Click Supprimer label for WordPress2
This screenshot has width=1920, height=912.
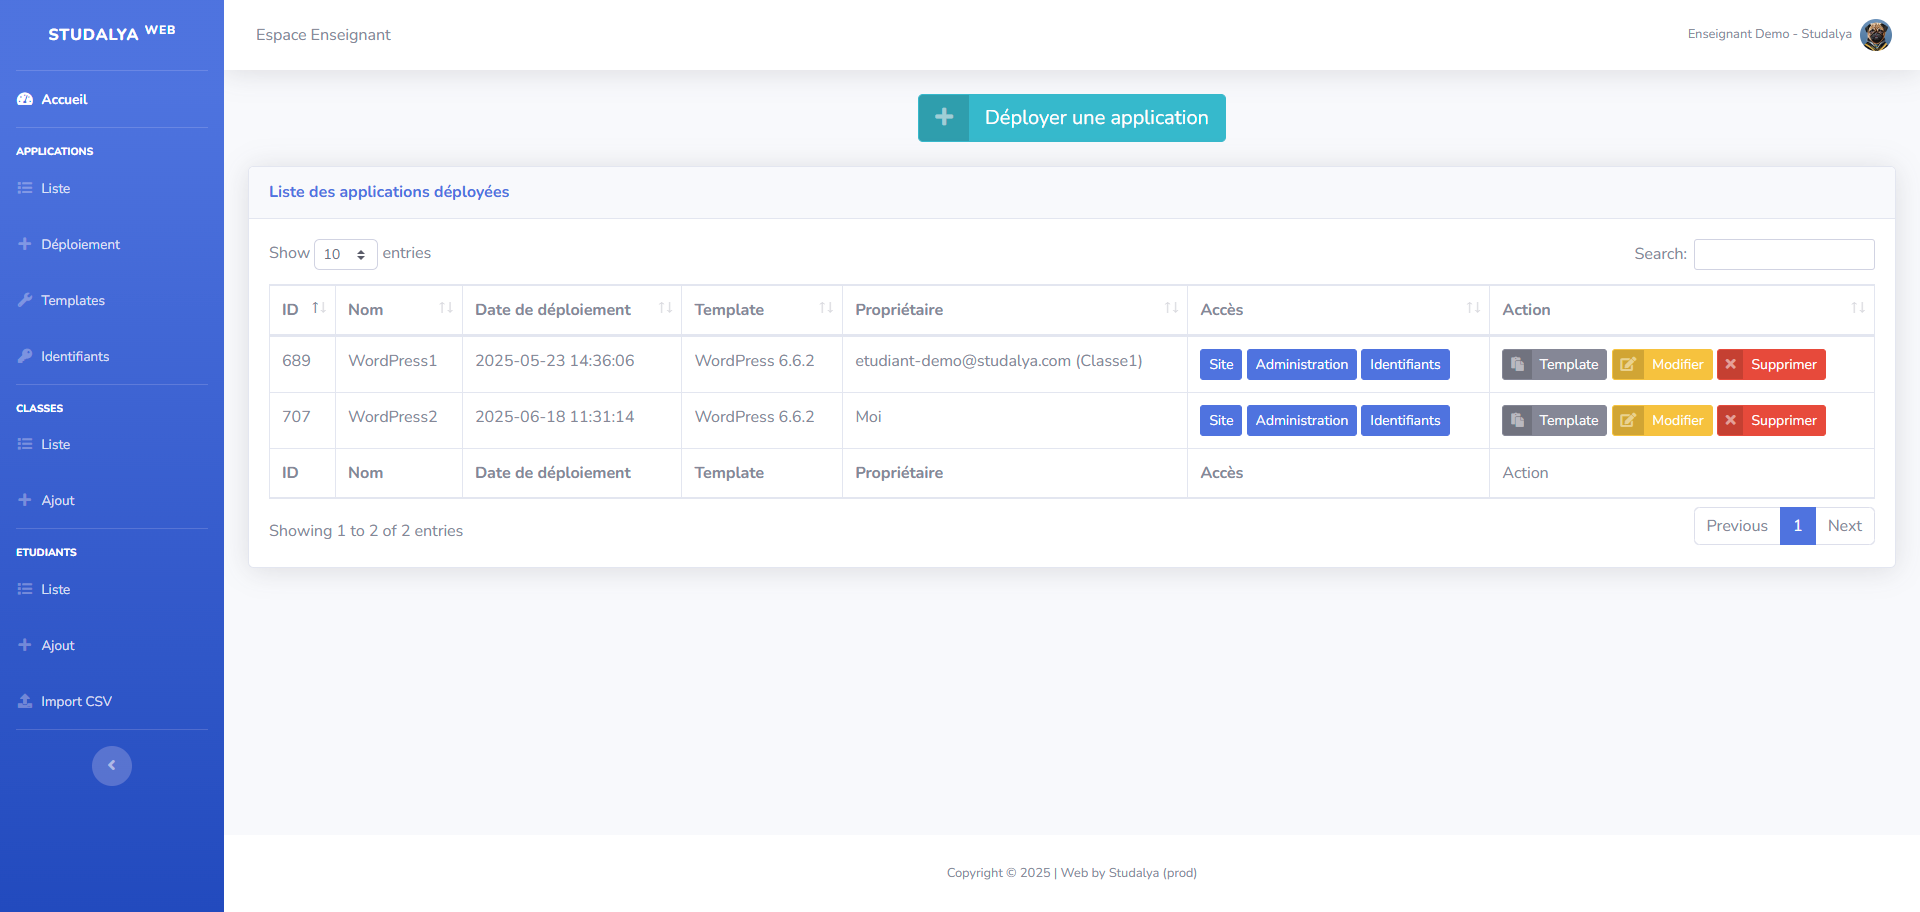pyautogui.click(x=1784, y=421)
